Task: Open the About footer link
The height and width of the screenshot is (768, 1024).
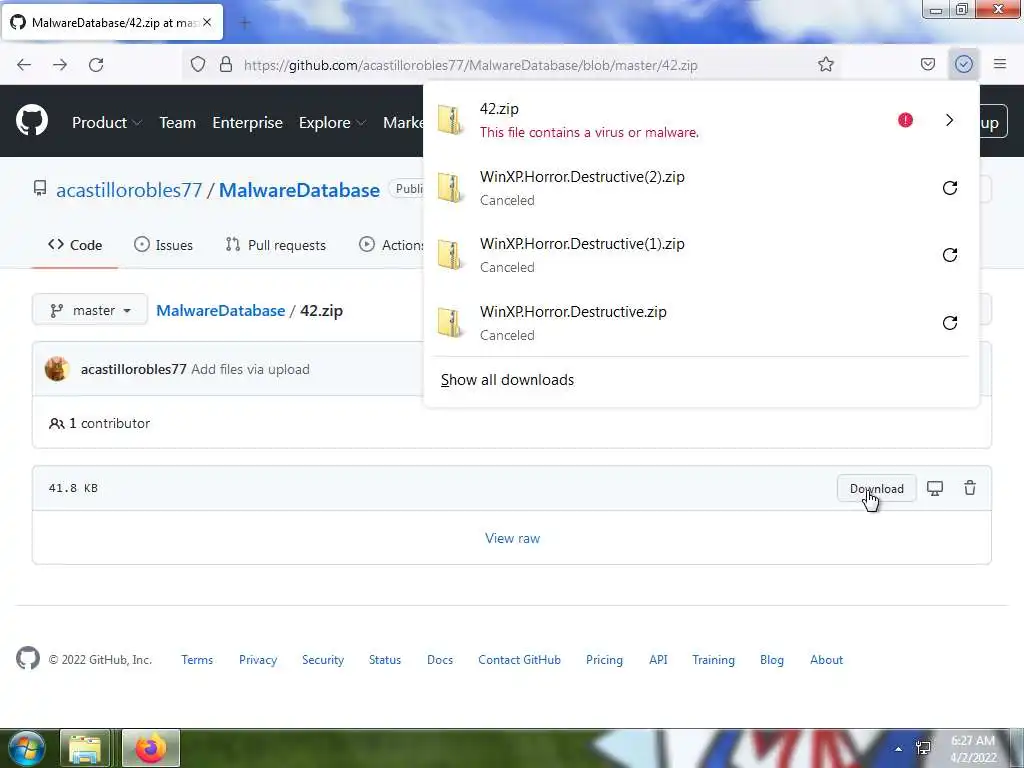Action: [x=826, y=660]
